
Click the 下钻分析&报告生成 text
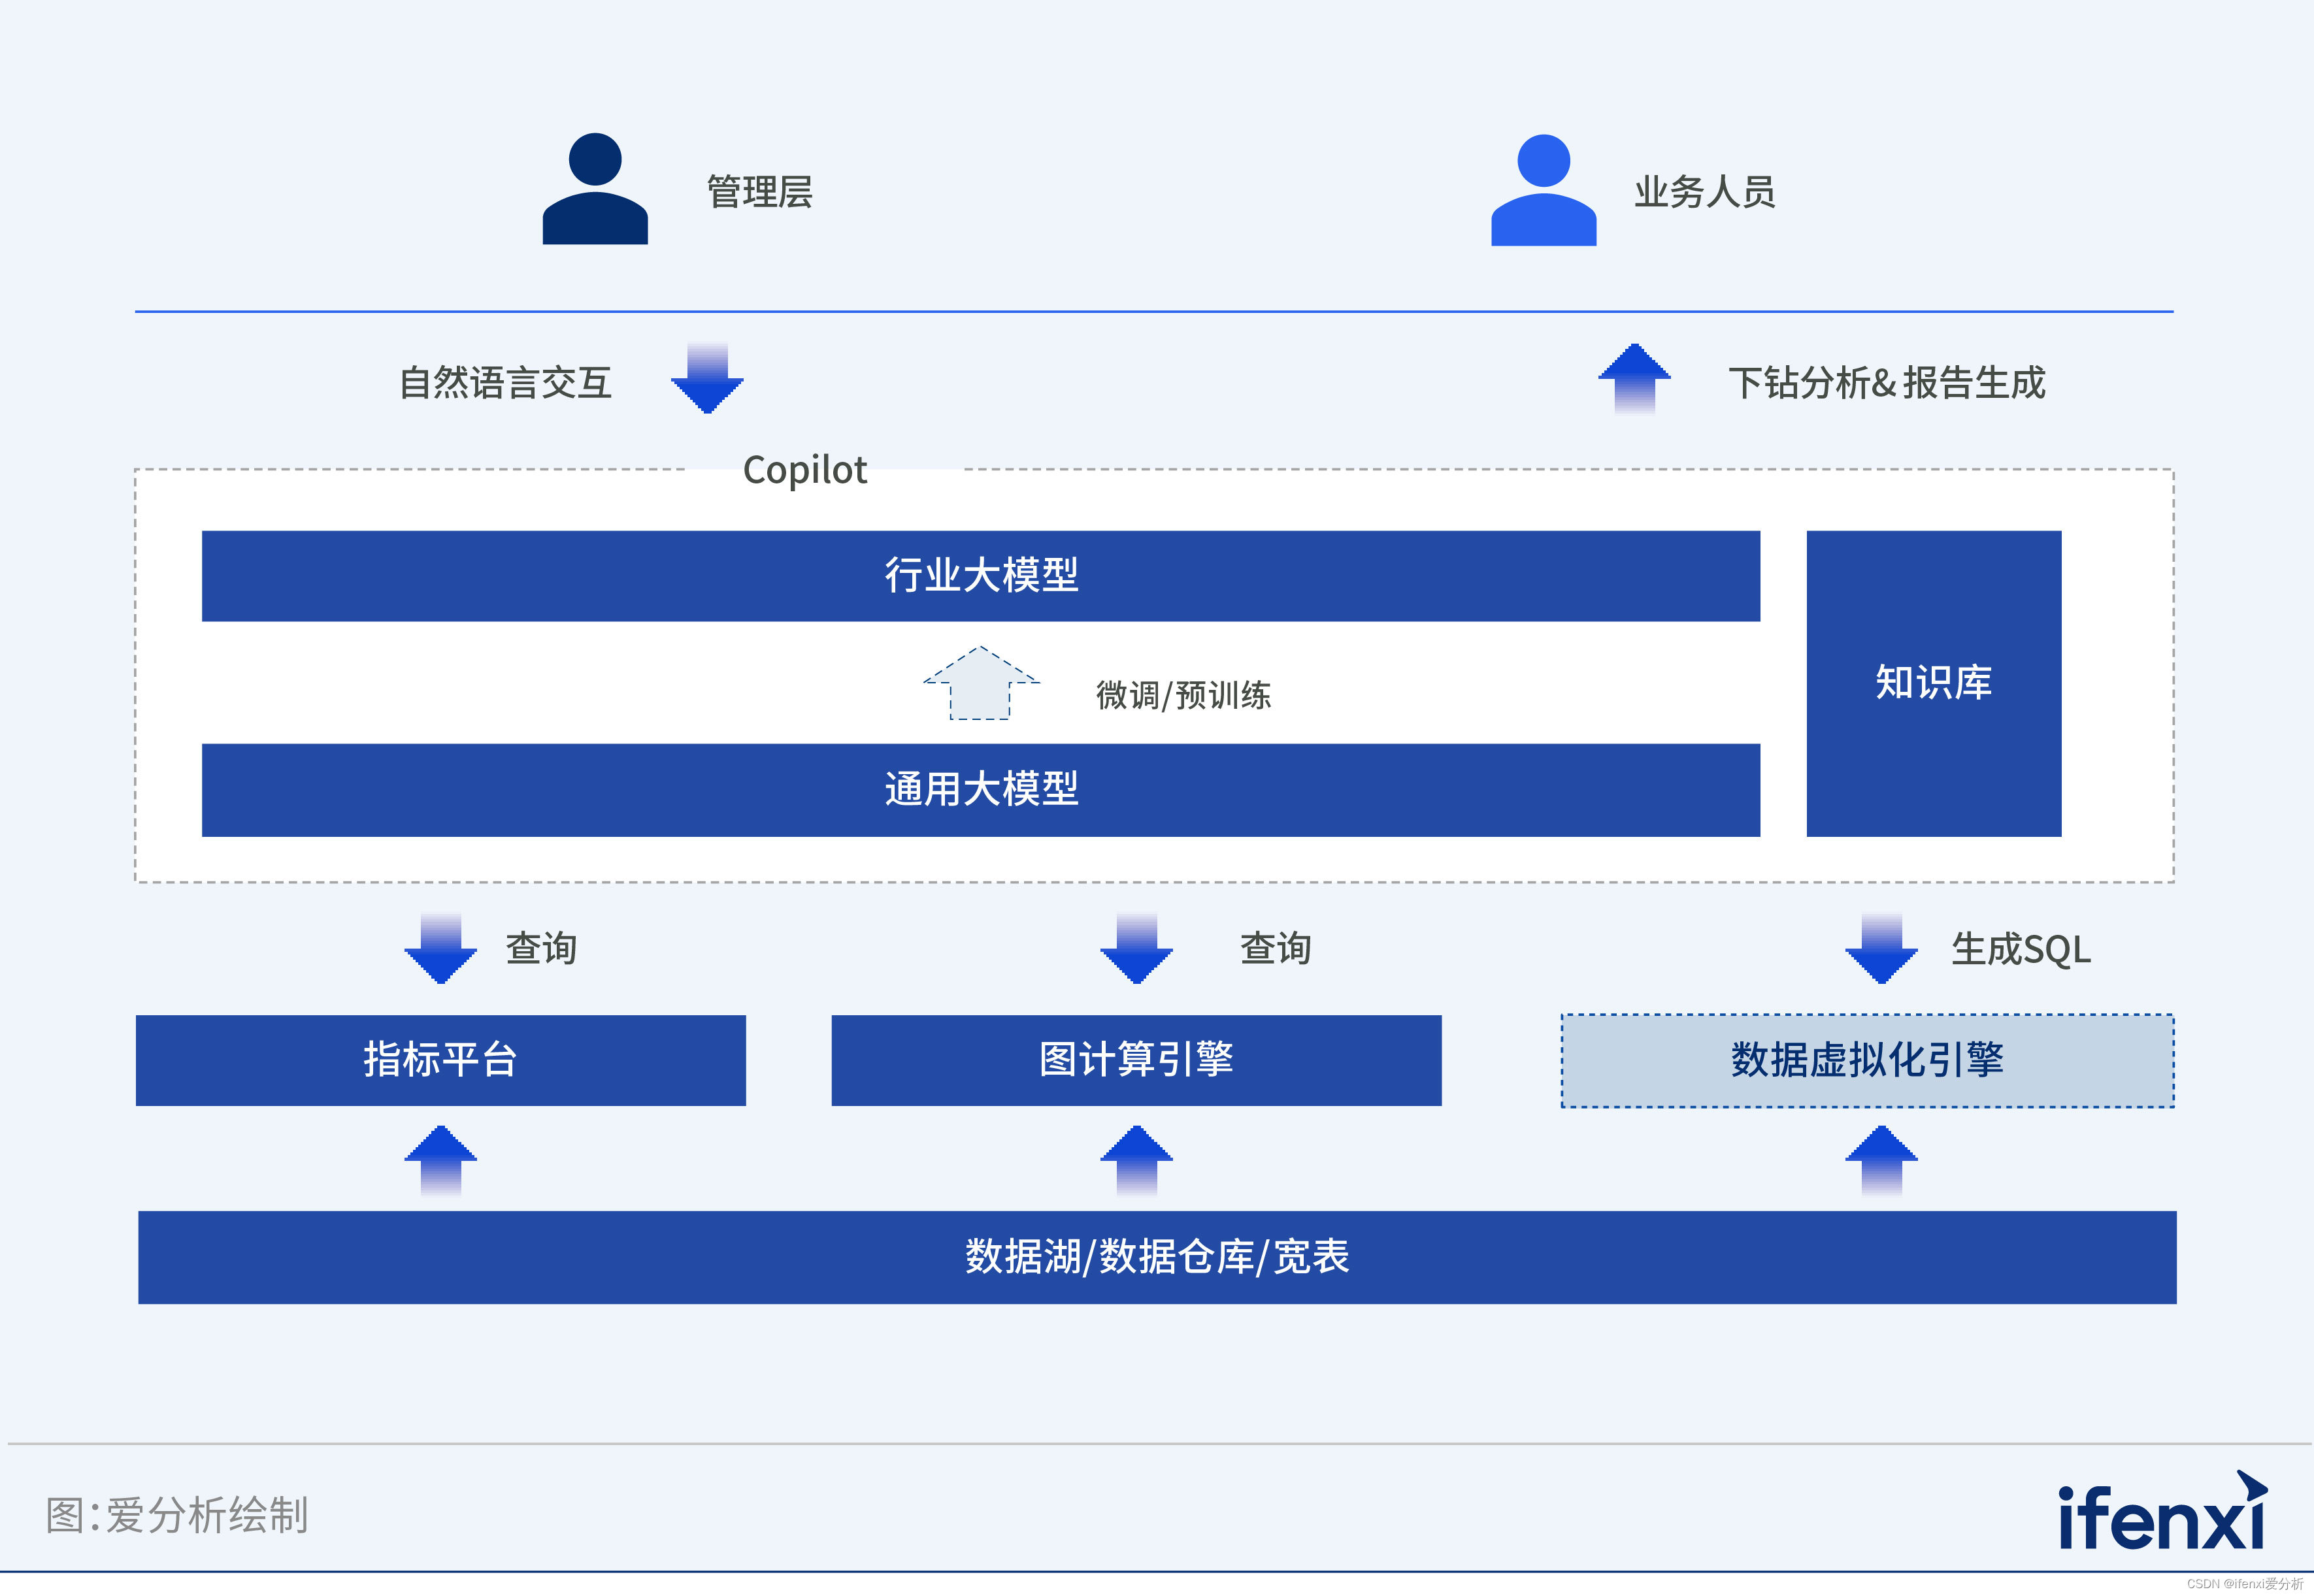point(1887,382)
